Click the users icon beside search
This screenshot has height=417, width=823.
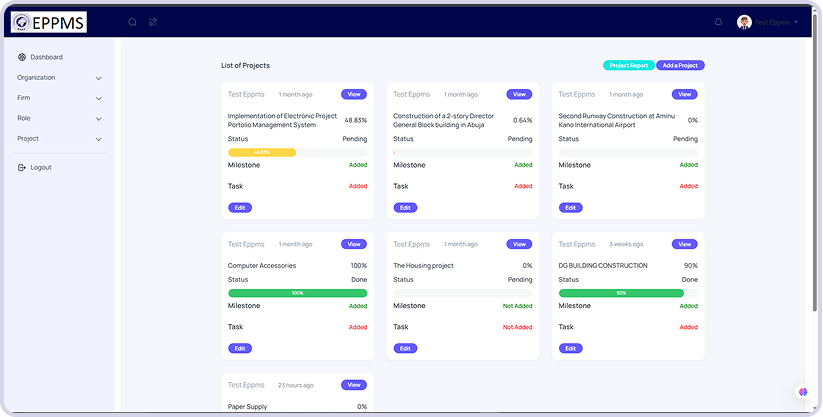[x=153, y=22]
